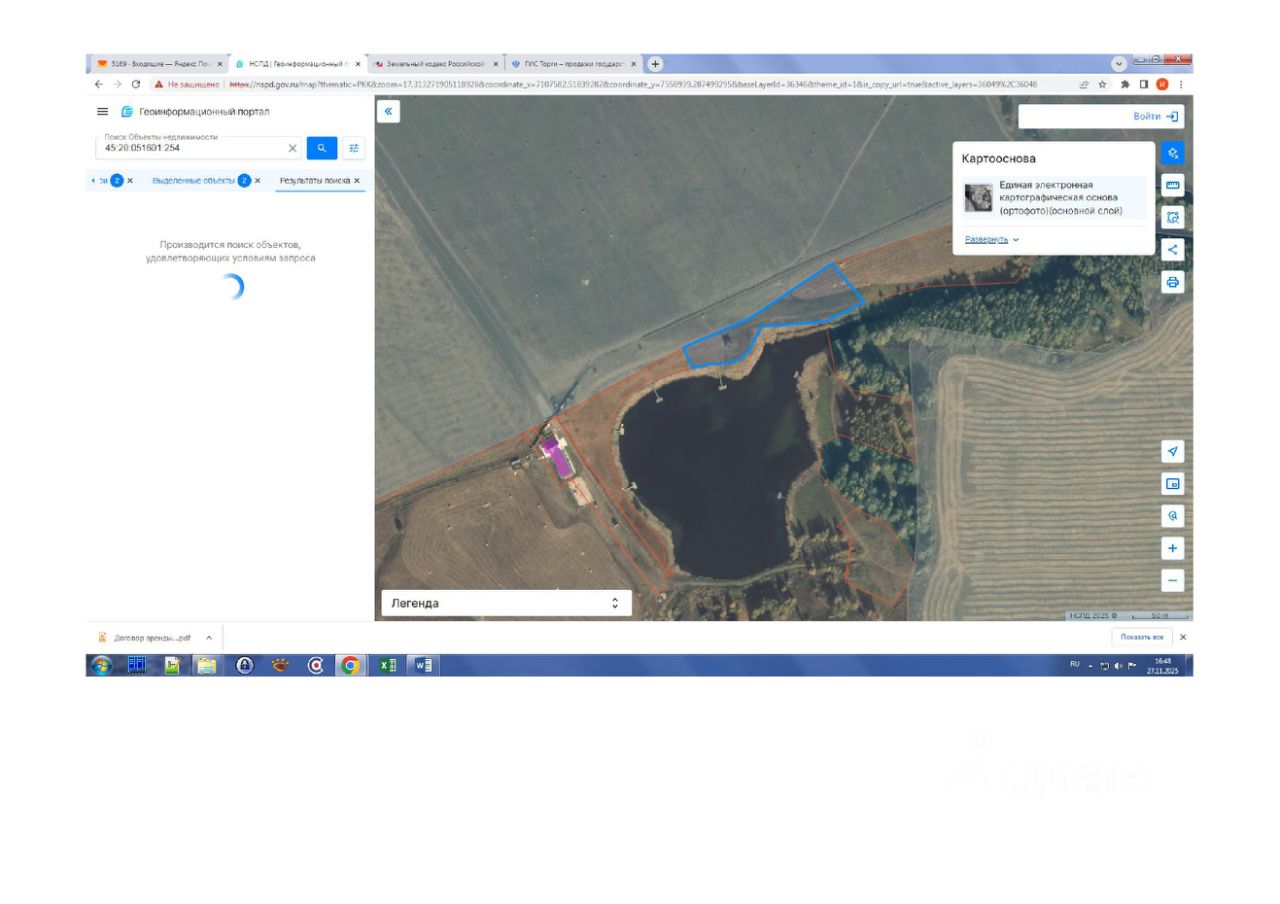Click the 'Геоинформационный портал' logo link
This screenshot has width=1280, height=904.
[195, 112]
